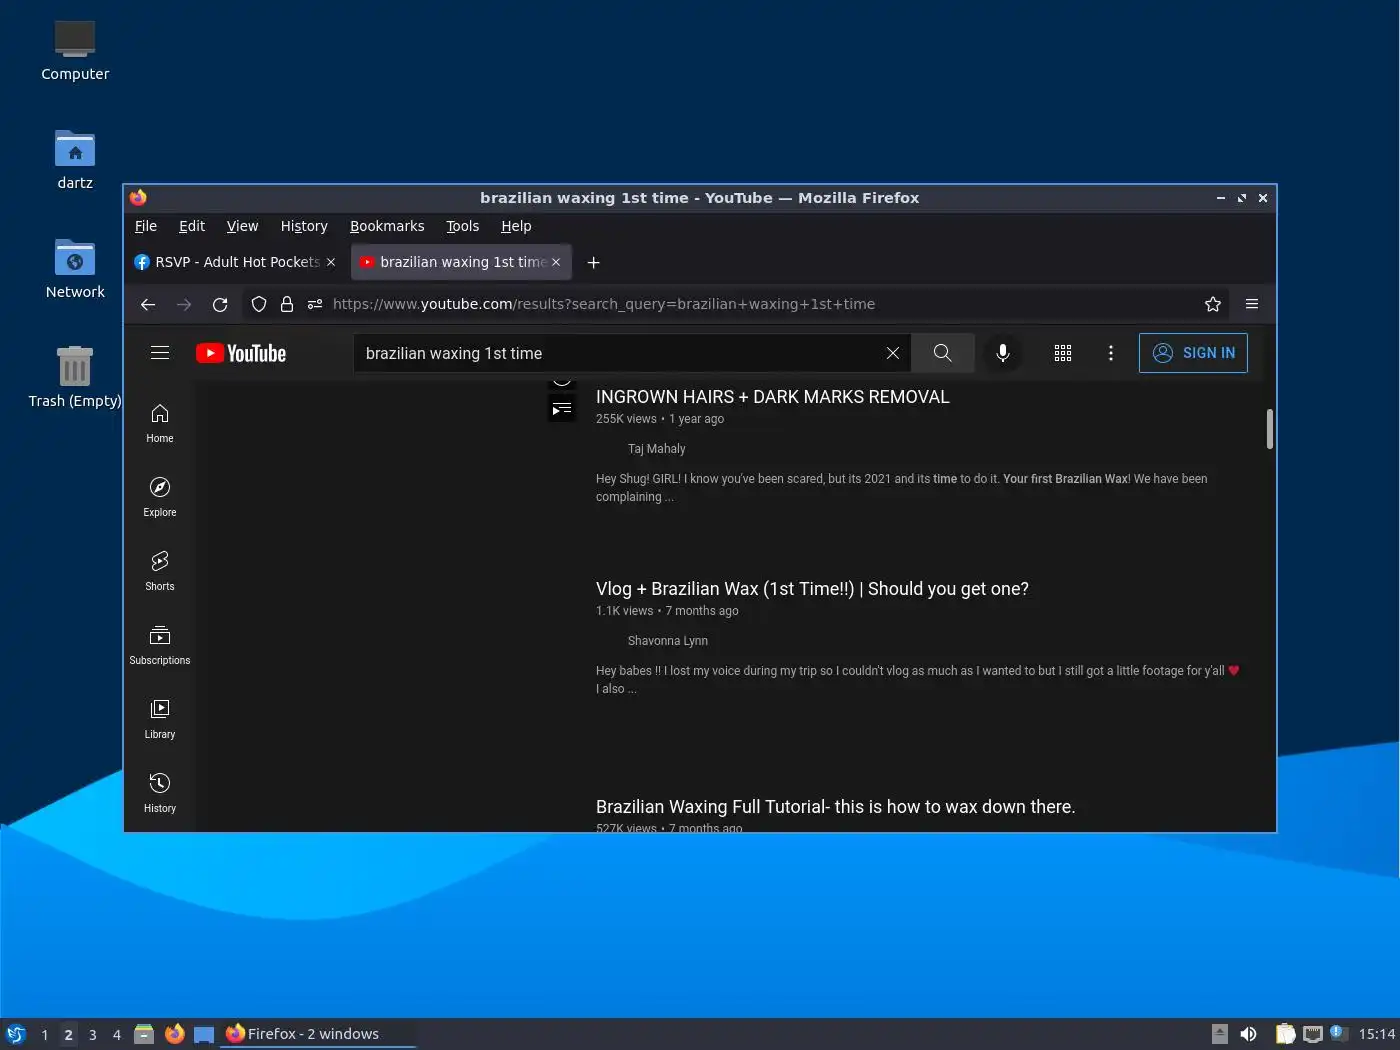Viewport: 1400px width, 1050px height.
Task: Open the Trash (Empty) desktop icon
Action: (x=75, y=377)
